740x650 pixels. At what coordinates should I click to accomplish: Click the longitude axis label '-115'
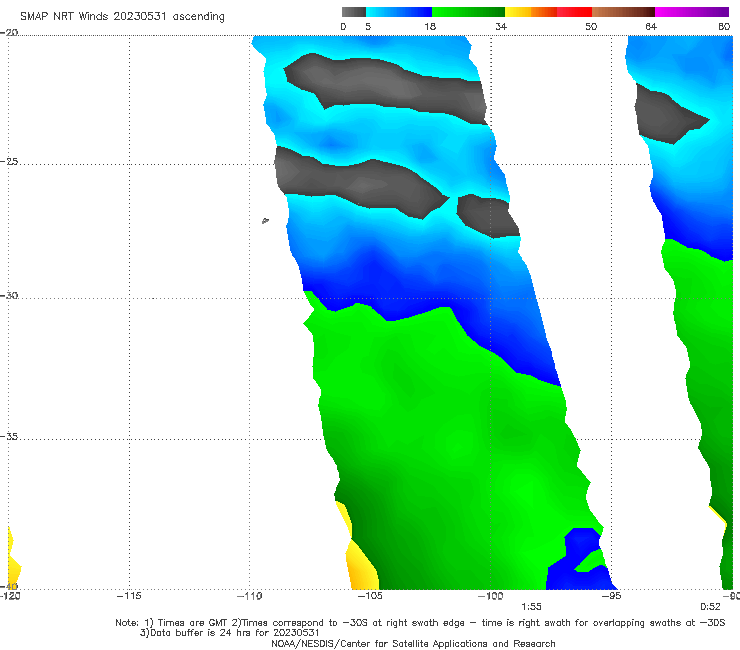pyautogui.click(x=129, y=596)
